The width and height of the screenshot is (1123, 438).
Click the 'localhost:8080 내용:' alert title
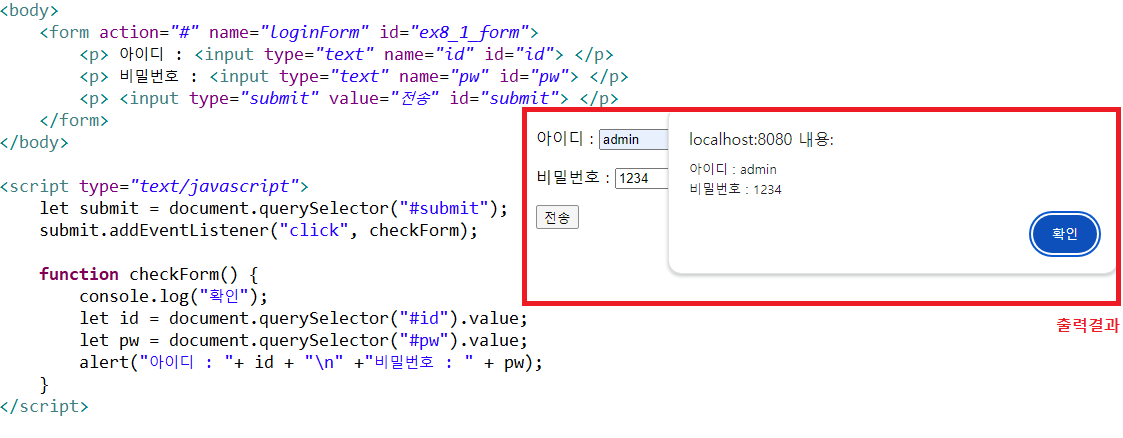(761, 140)
